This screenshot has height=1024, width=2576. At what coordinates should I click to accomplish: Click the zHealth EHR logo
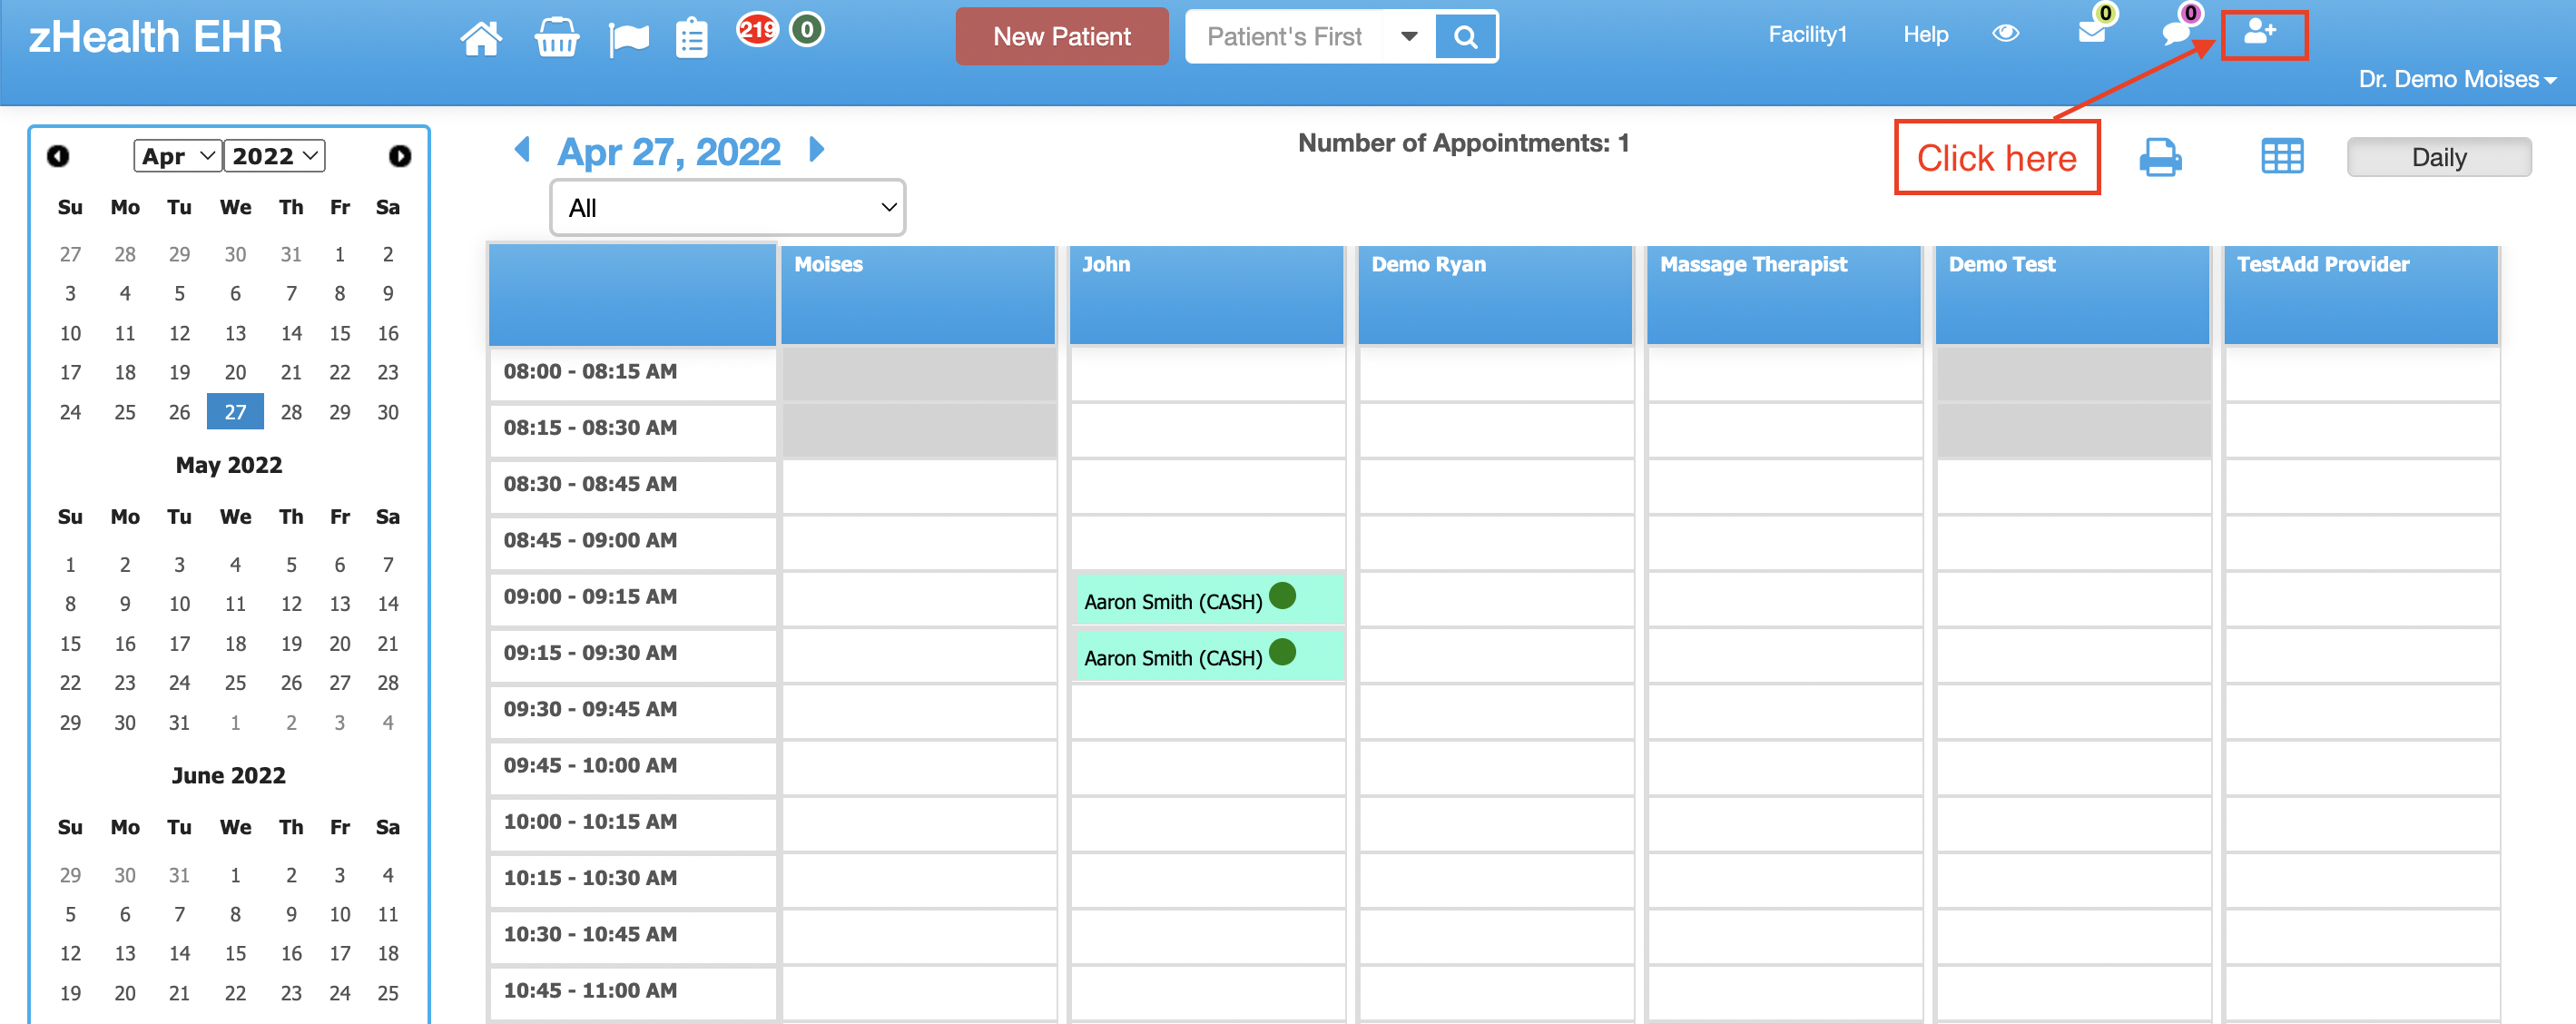[155, 37]
